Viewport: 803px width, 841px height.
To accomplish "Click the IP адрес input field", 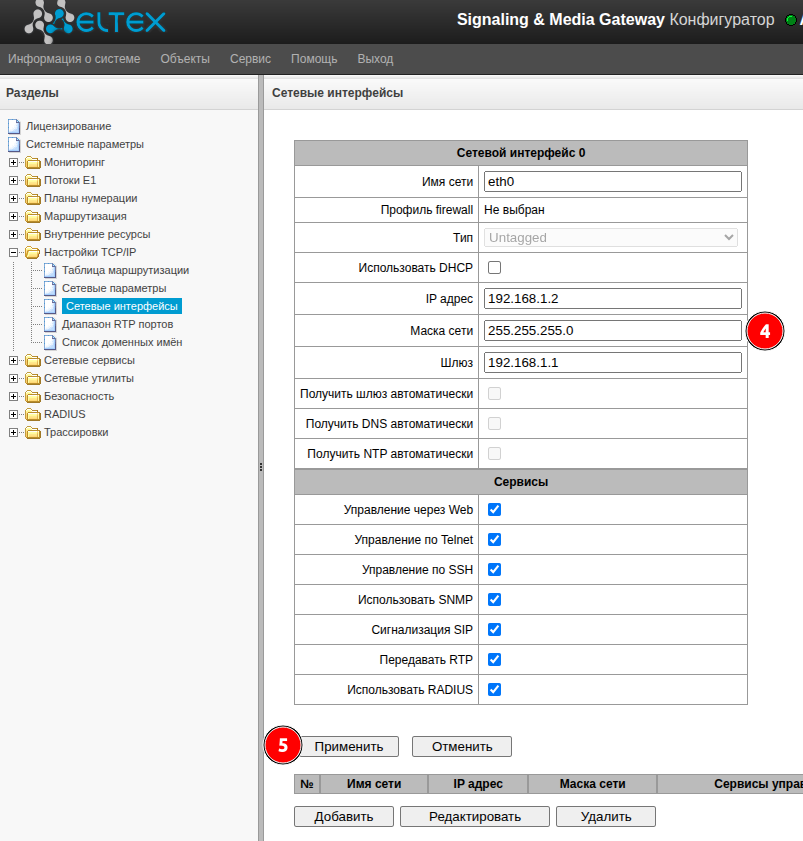I will [x=611, y=299].
